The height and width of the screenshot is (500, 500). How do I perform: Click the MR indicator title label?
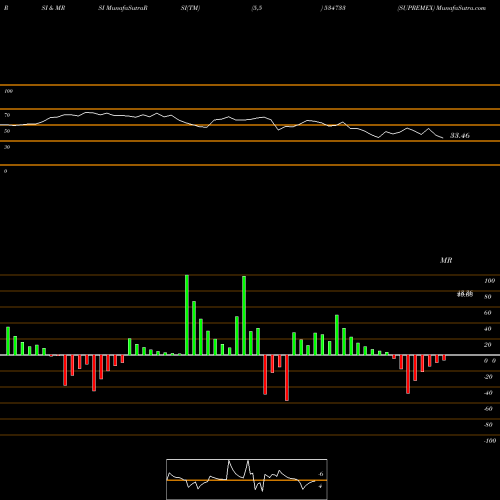pyautogui.click(x=446, y=260)
